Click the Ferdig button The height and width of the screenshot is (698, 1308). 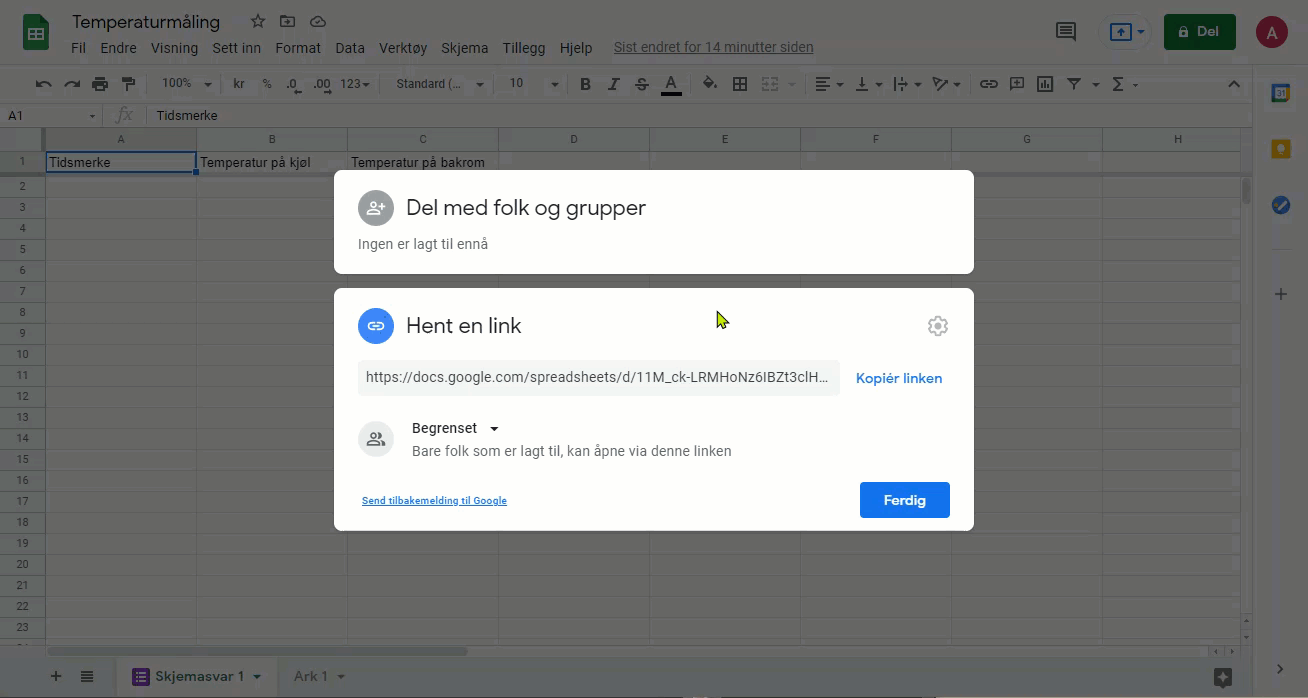[x=905, y=500]
